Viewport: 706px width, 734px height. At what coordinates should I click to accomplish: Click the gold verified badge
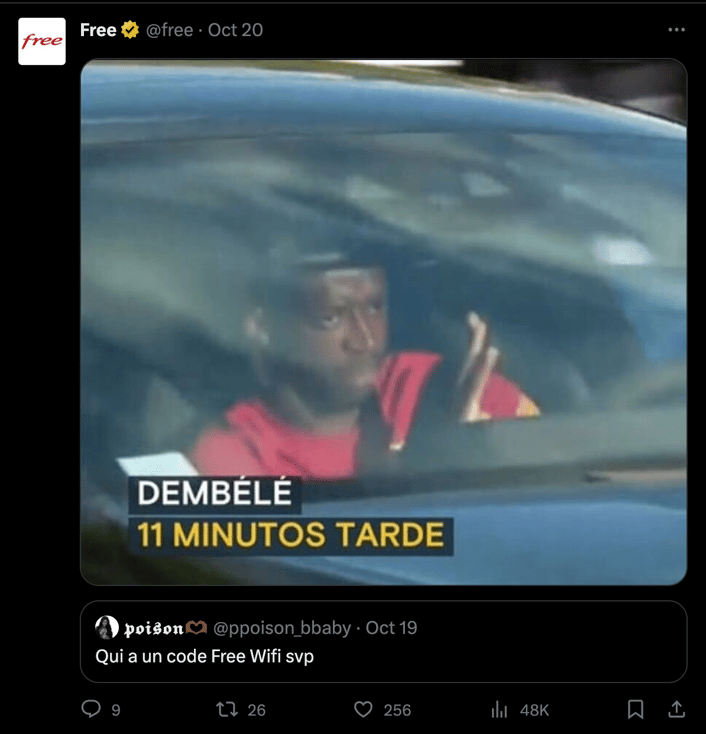(130, 30)
